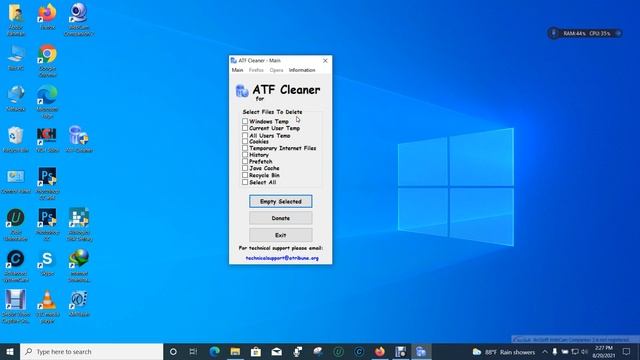Click the Exit button
The height and width of the screenshot is (360, 640).
pos(281,235)
